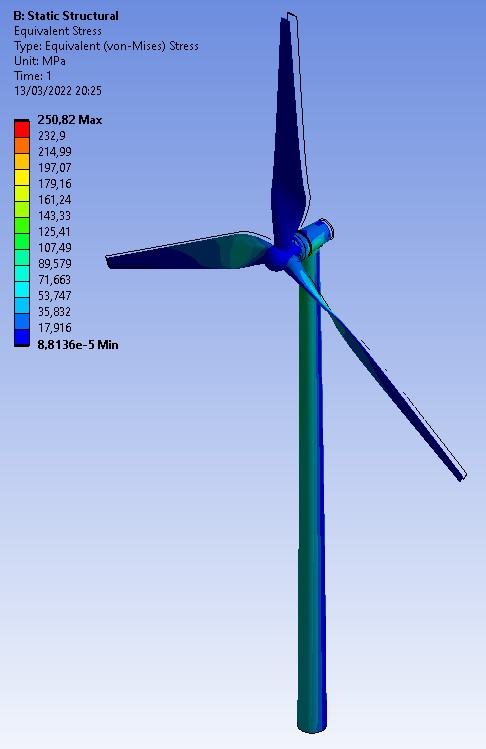Click the yellow band below the 197,07 mark
Viewport: 486px width, 749px height.
22,177
